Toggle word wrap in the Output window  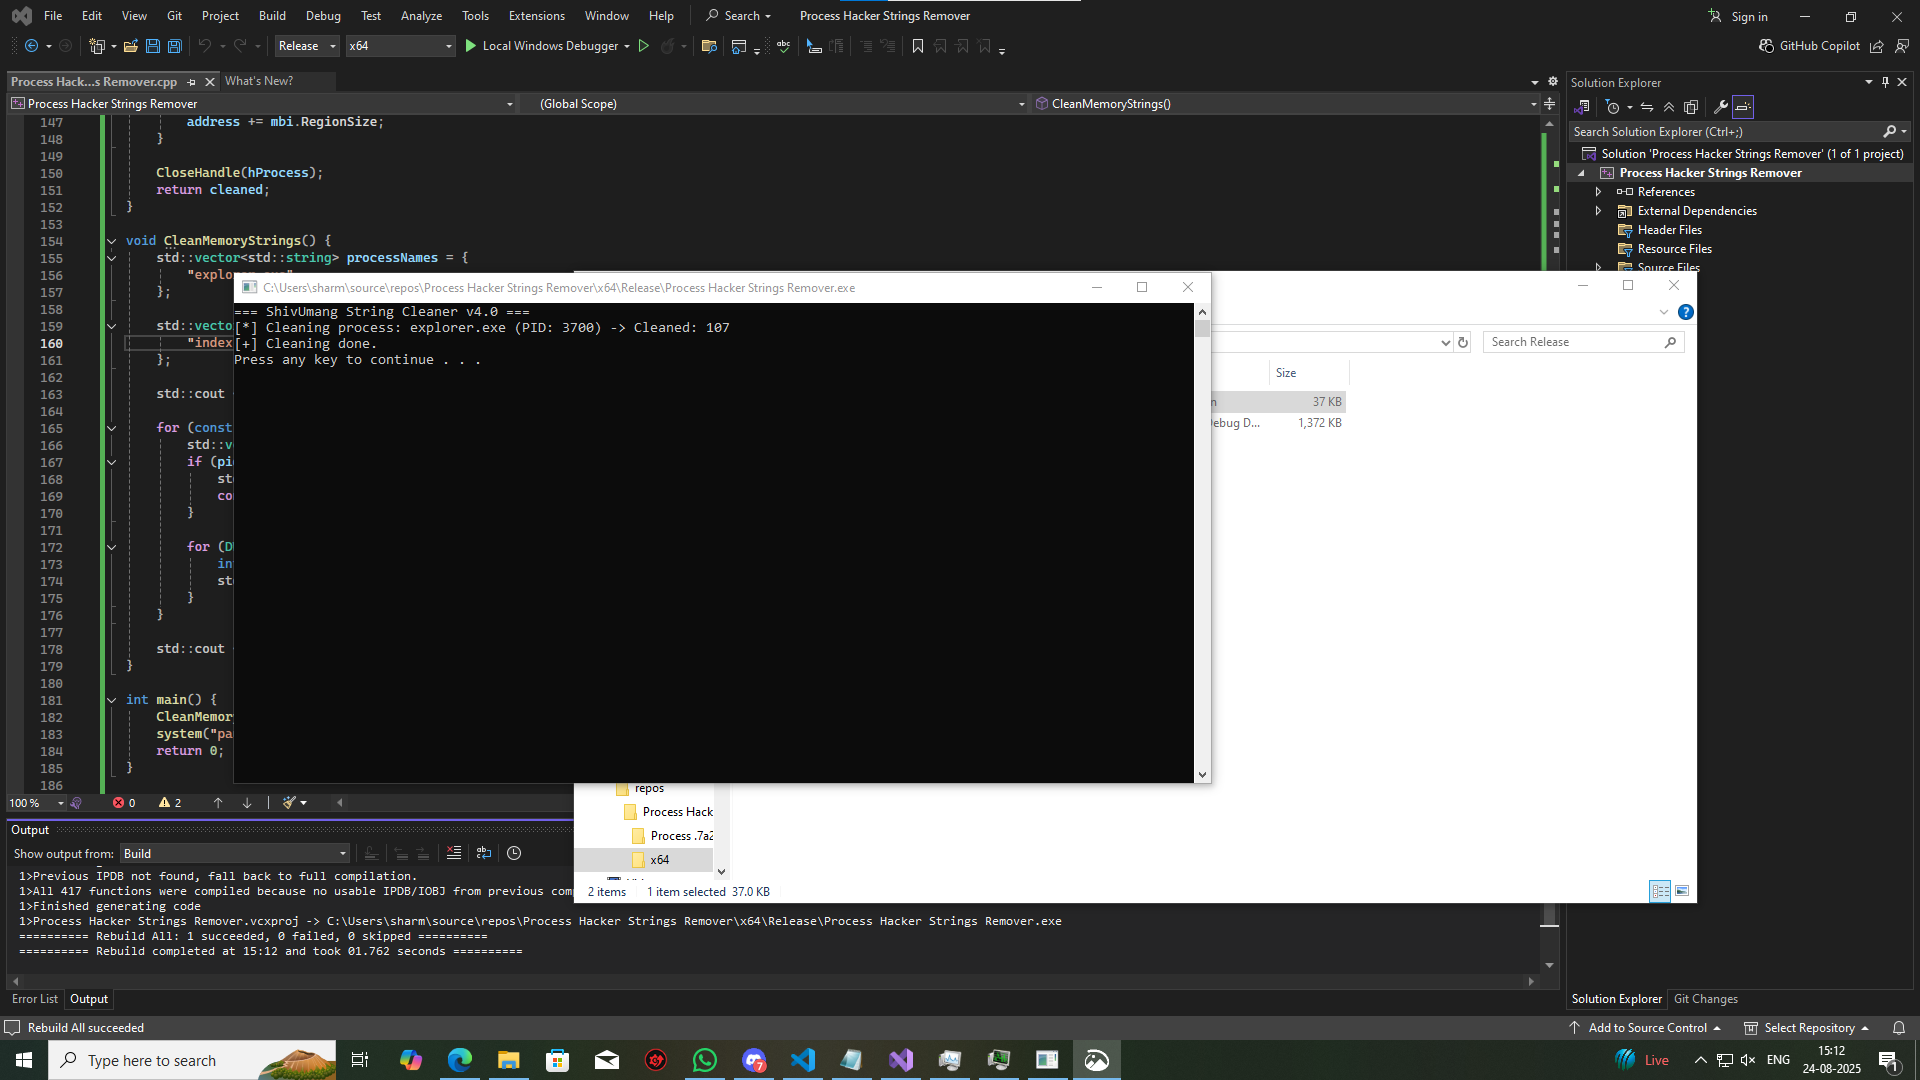(484, 853)
